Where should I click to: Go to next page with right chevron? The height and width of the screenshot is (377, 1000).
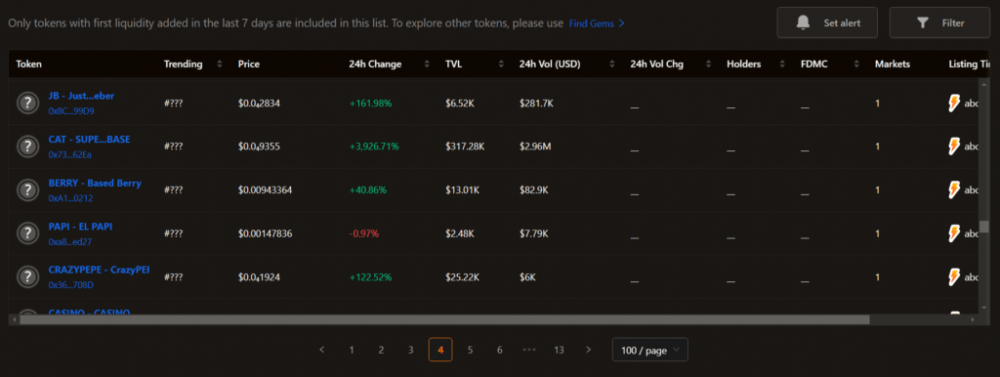[588, 350]
